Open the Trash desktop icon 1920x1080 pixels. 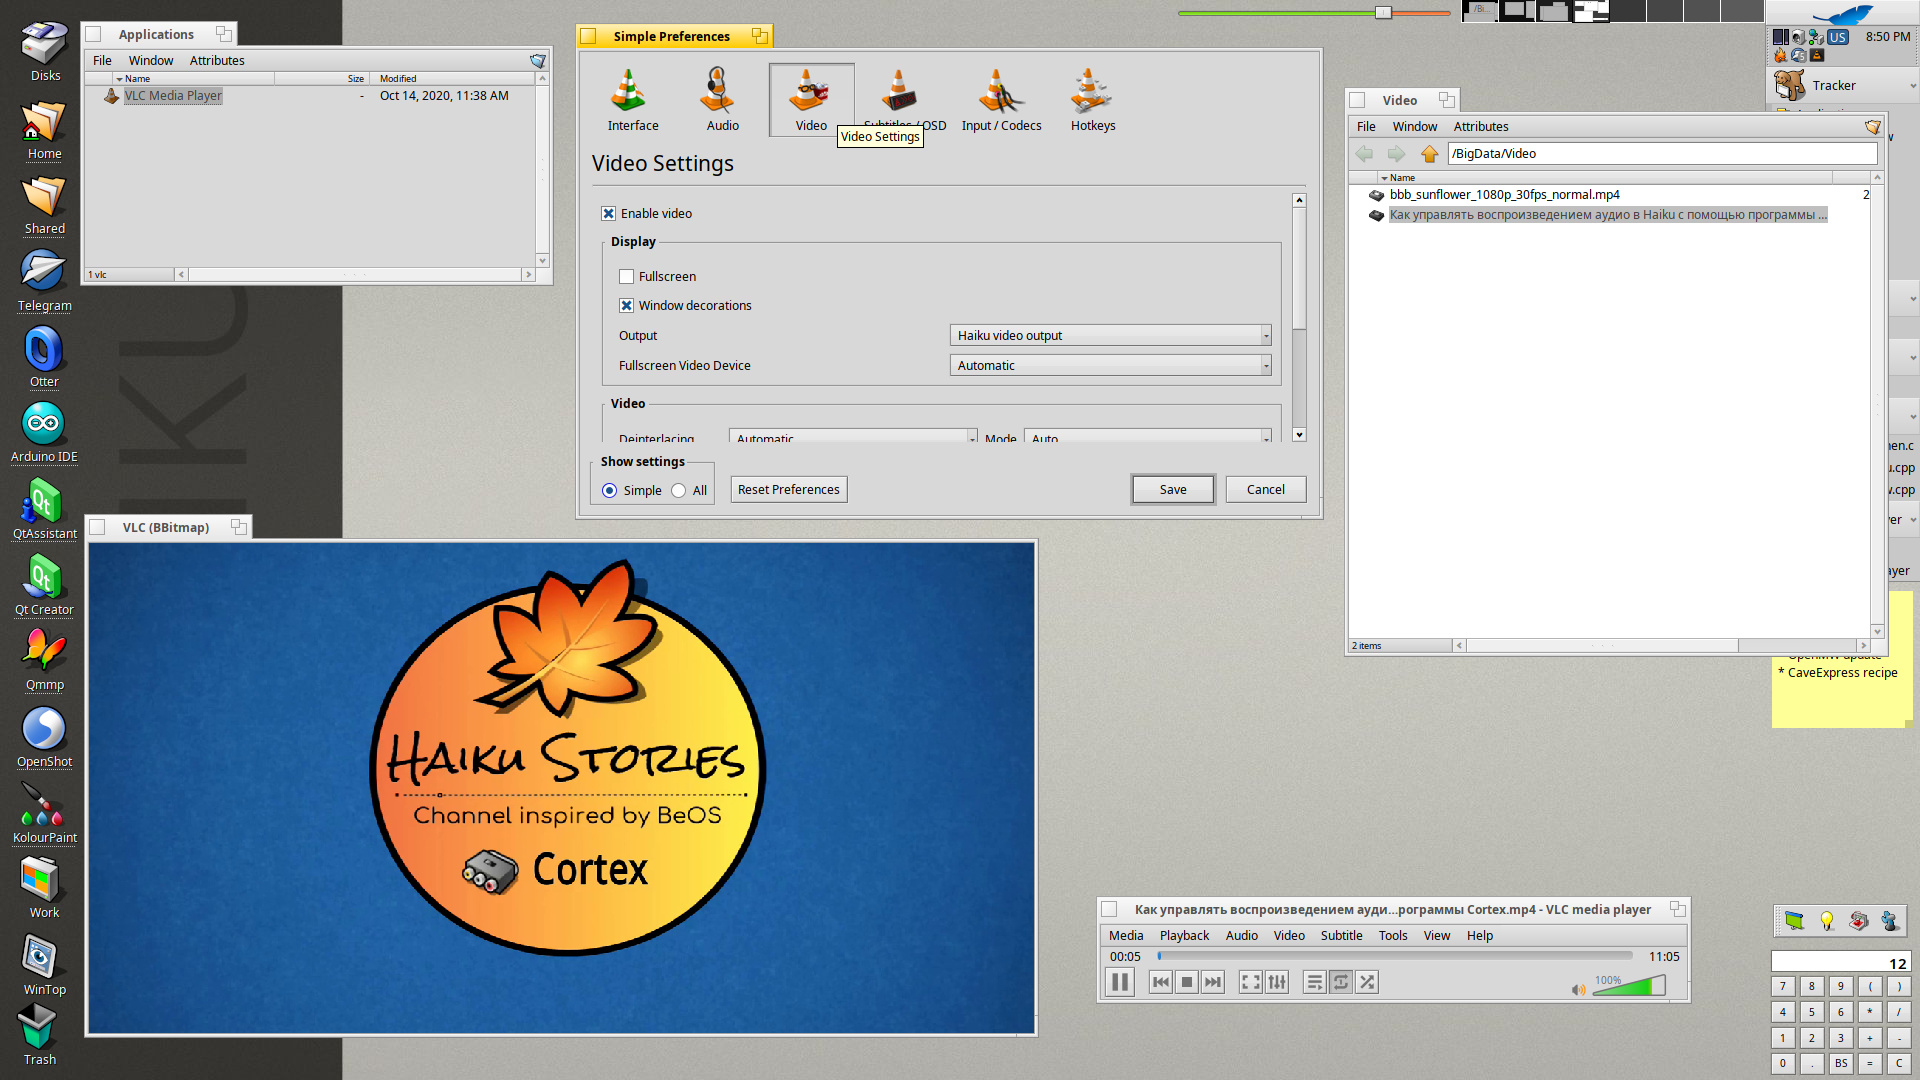pyautogui.click(x=40, y=1036)
